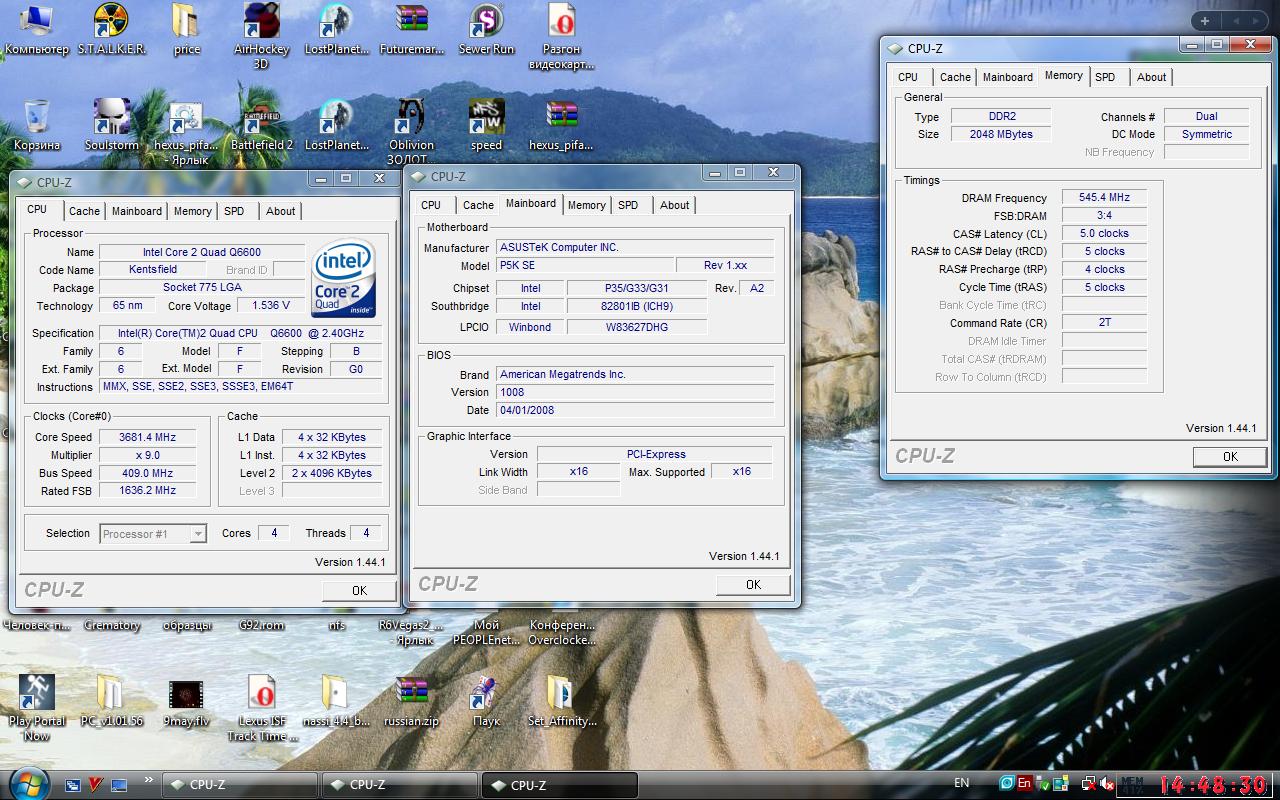1280x800 pixels.
Task: Open the Set_Affinity... folder
Action: point(561,701)
